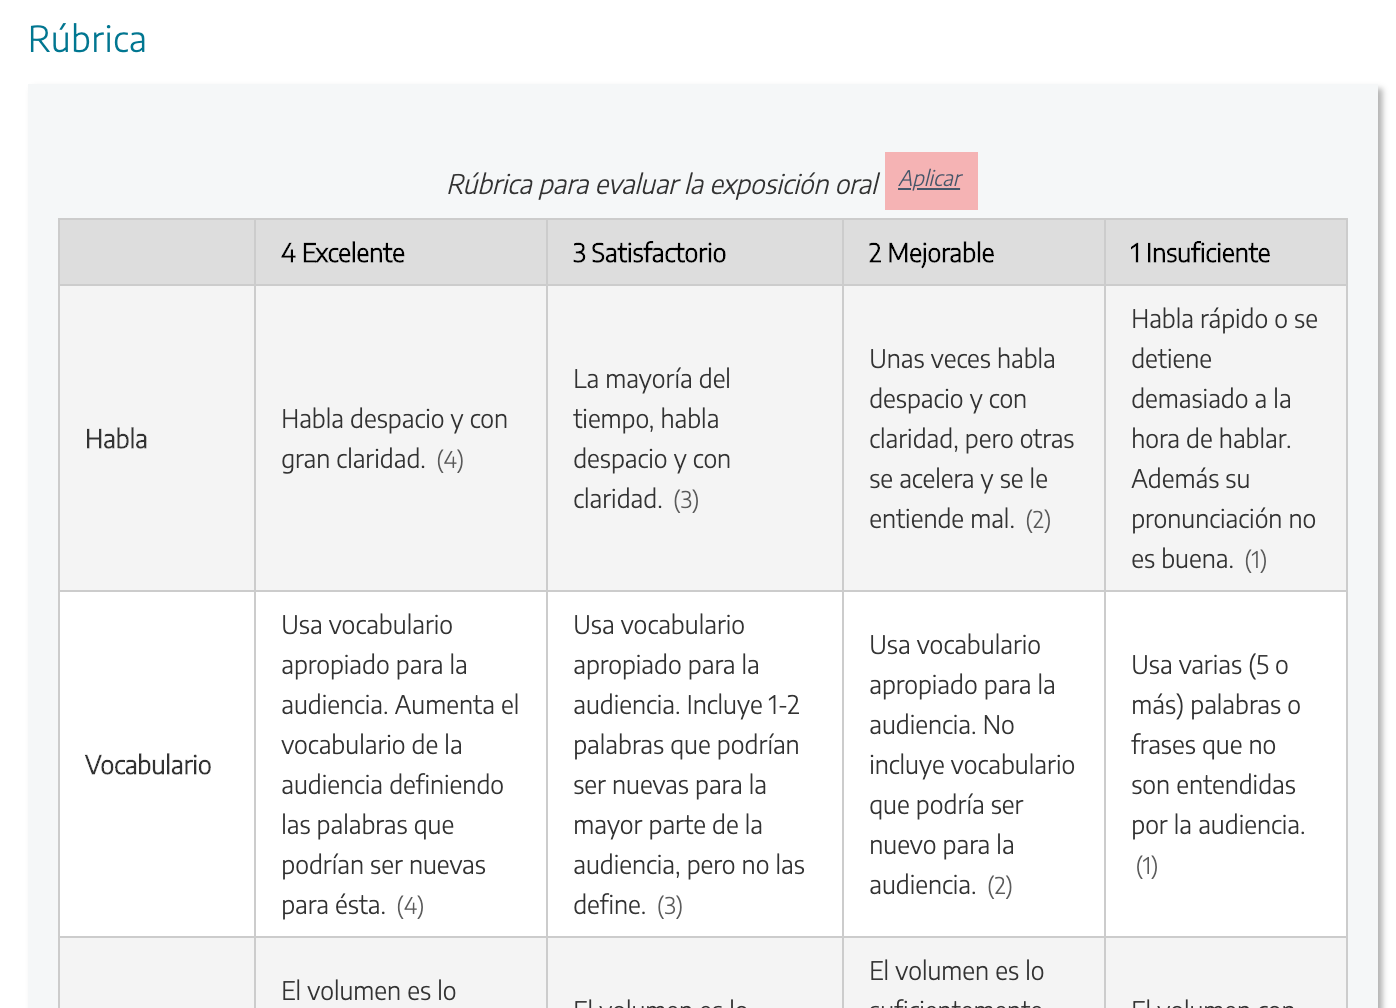Select the Insuficiente cell for Habla
The height and width of the screenshot is (1008, 1396).
coord(1224,438)
